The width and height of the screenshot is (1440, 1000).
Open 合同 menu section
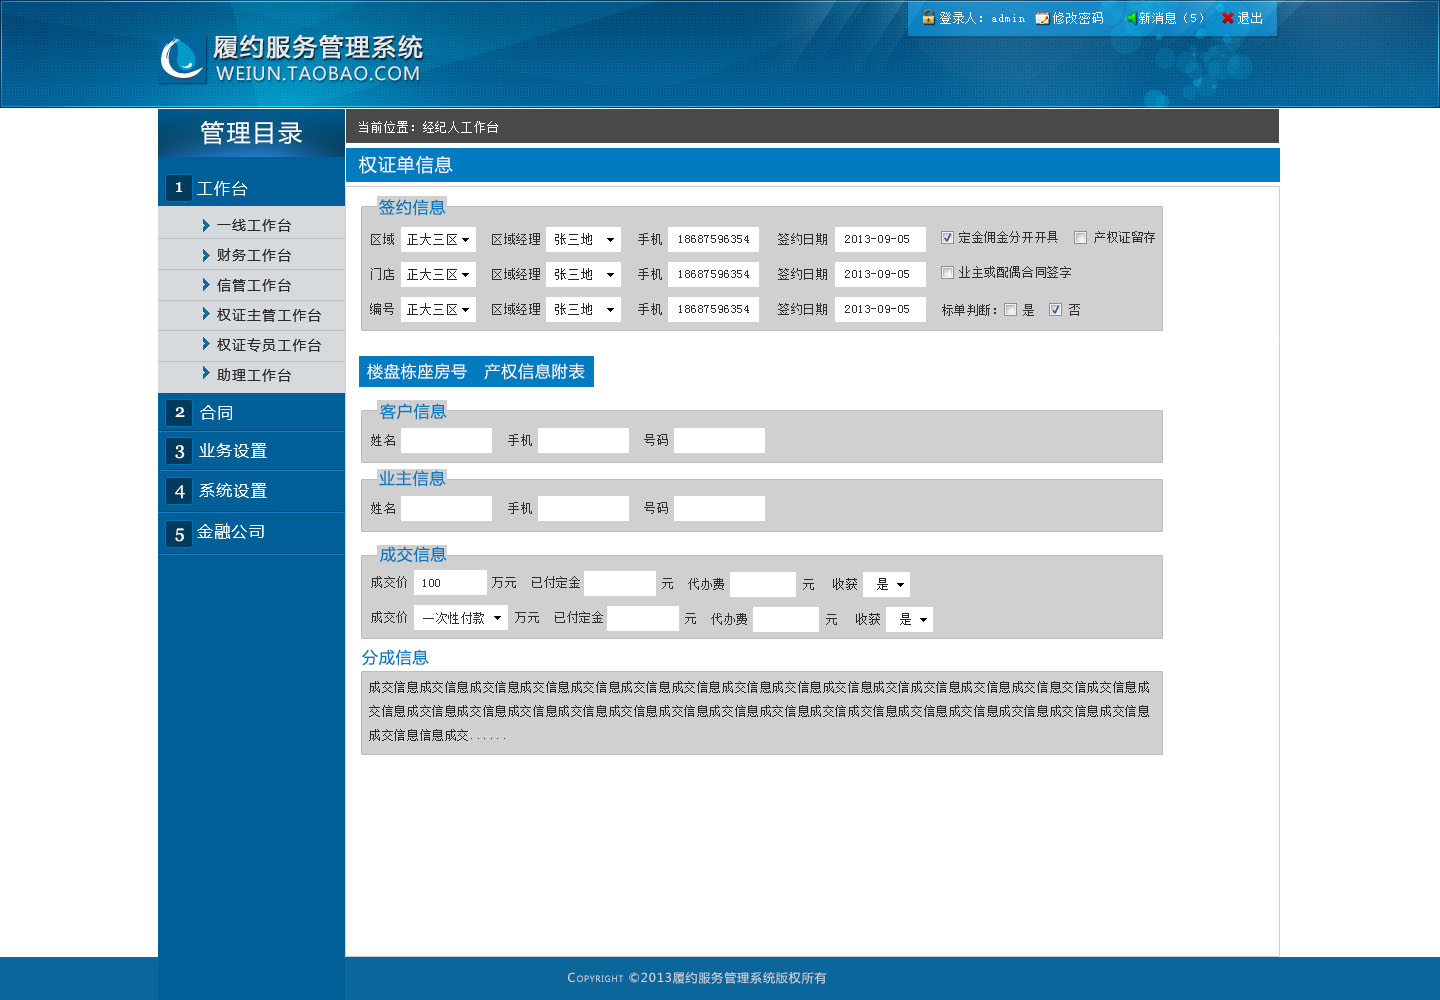coord(251,412)
